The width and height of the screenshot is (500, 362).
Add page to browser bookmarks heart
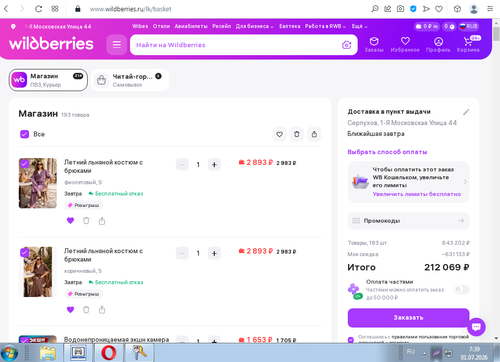(439, 9)
